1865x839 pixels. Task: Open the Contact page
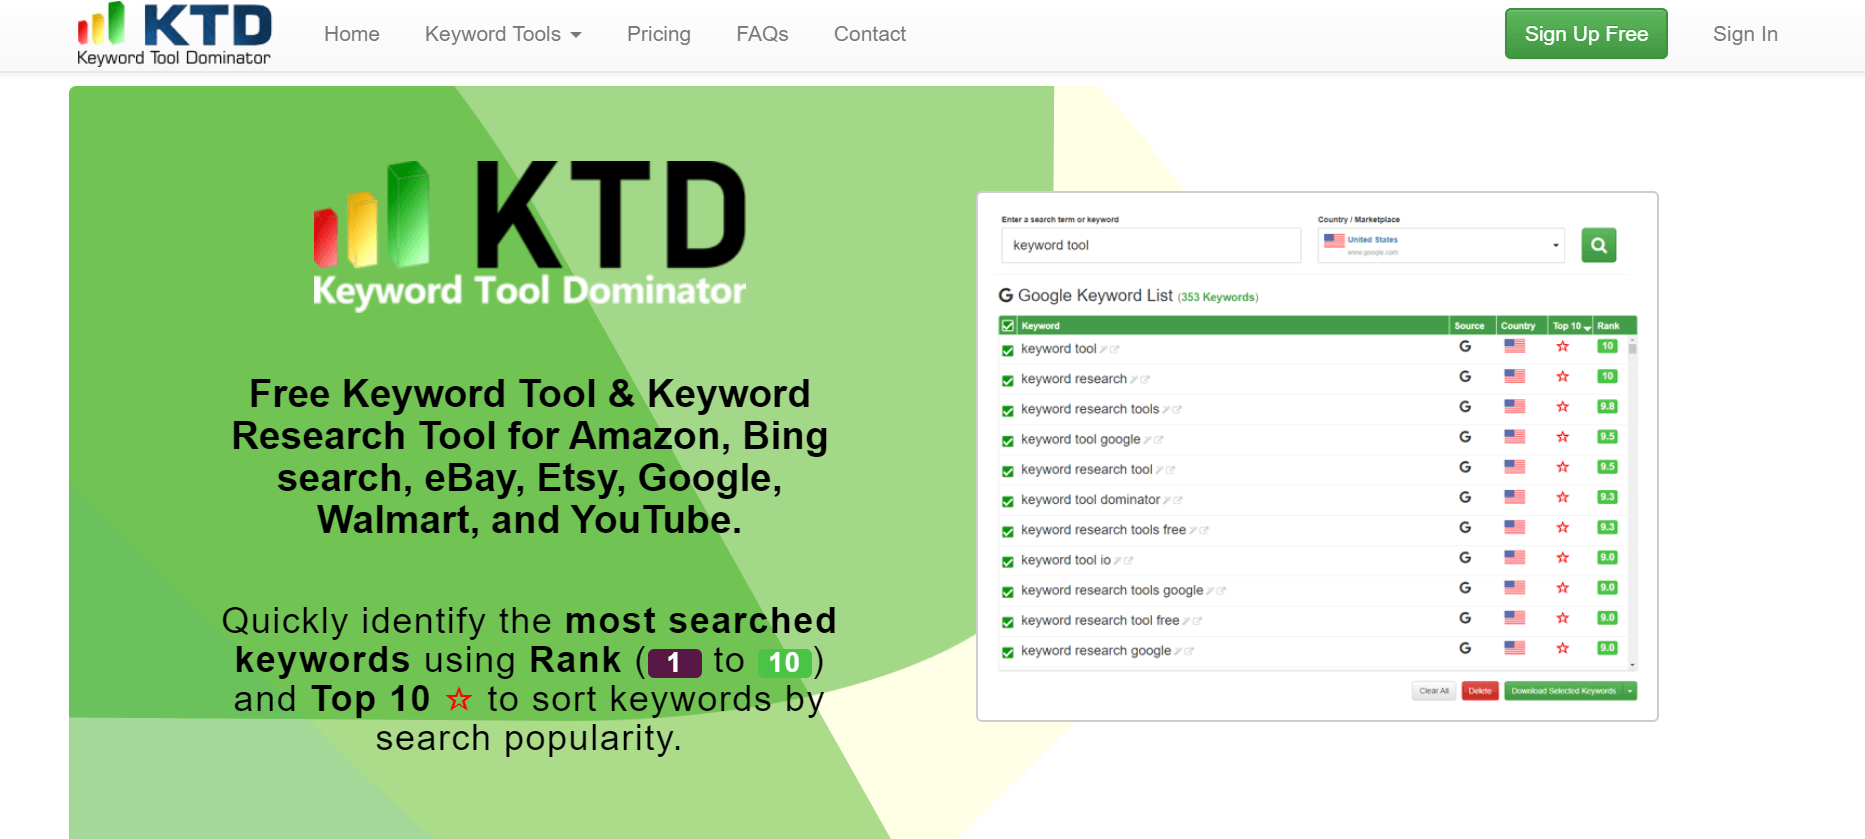pyautogui.click(x=870, y=34)
